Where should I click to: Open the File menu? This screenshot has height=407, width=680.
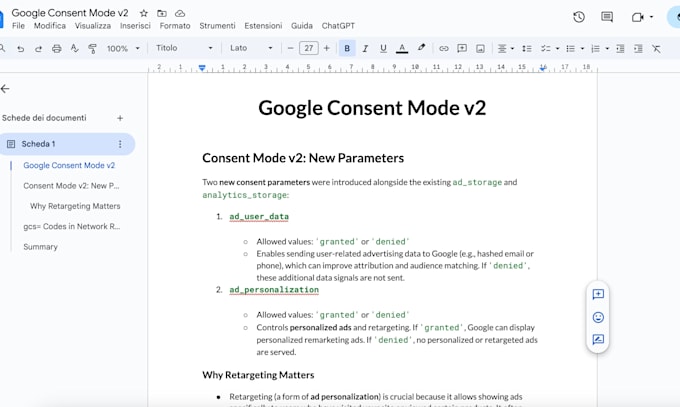tap(18, 26)
